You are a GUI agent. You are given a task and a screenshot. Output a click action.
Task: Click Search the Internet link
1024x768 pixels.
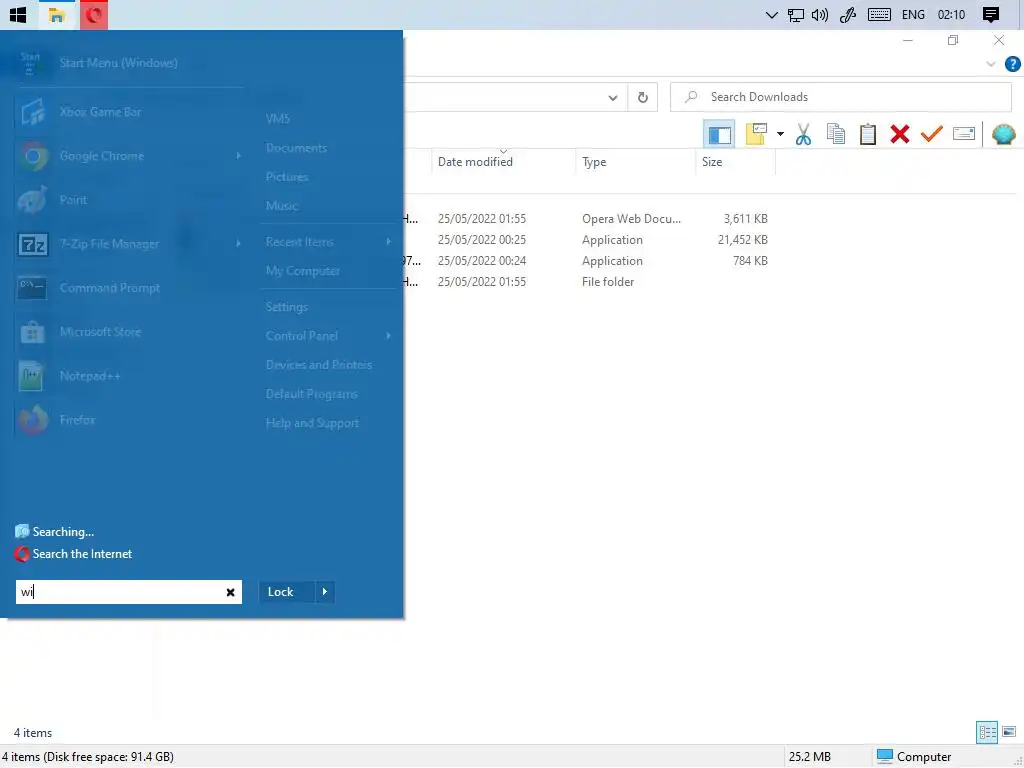tap(74, 554)
